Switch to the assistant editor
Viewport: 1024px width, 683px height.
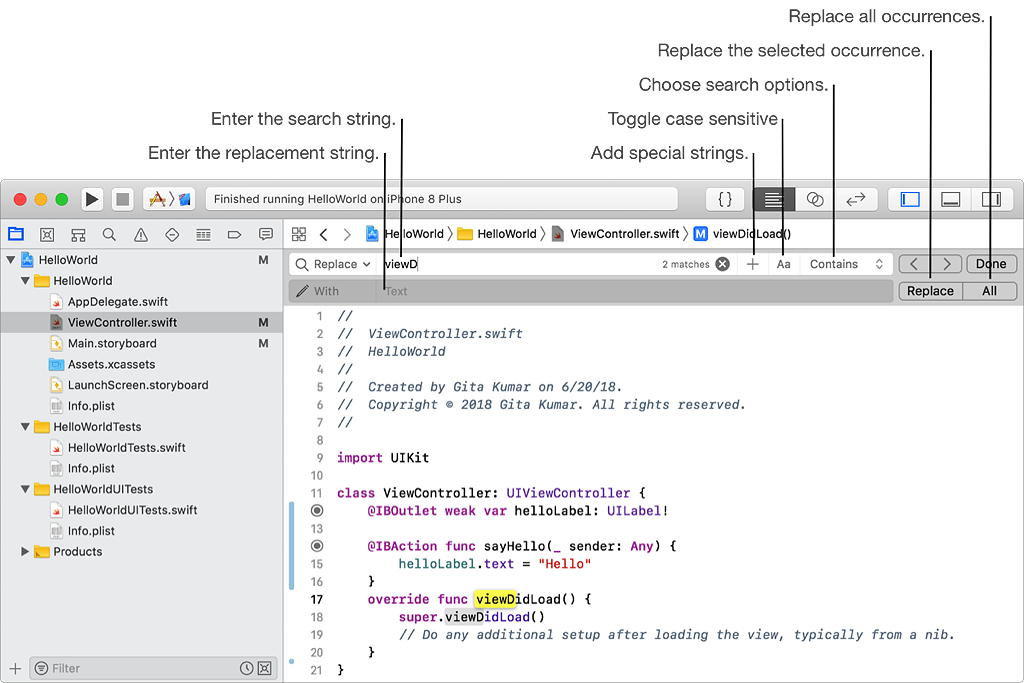pos(814,199)
